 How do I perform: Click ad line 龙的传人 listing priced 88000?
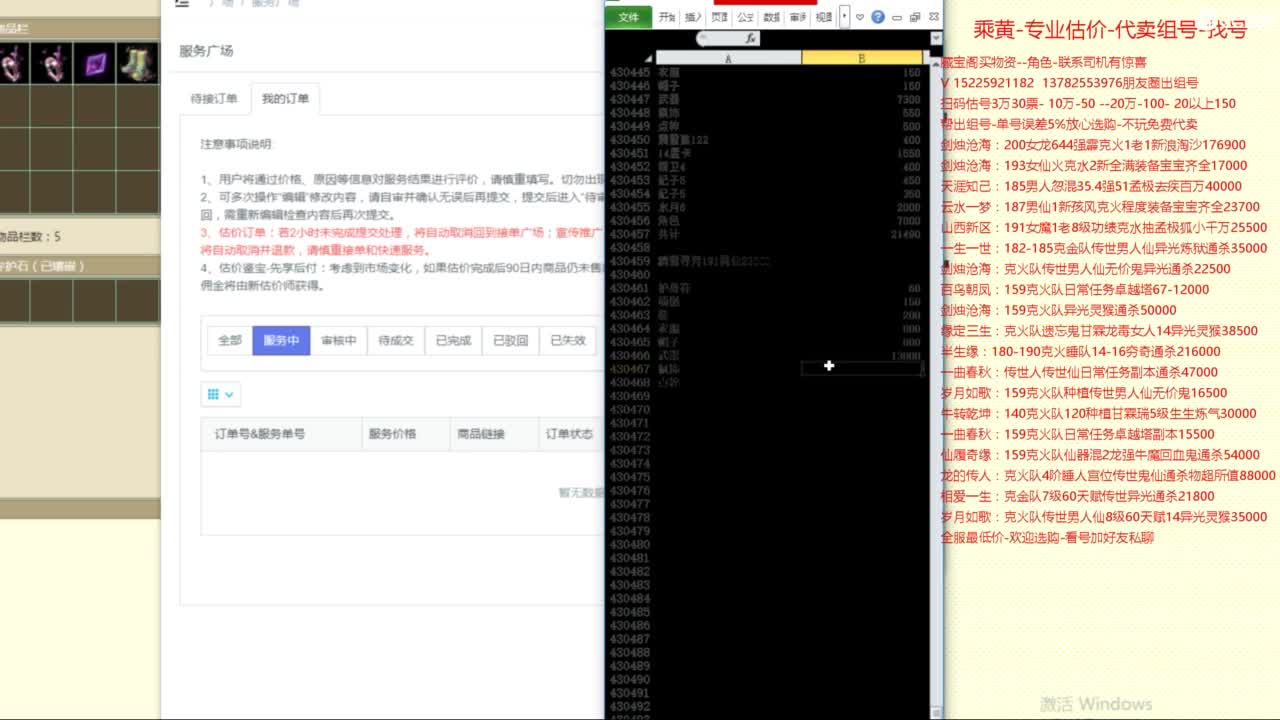pos(1108,475)
